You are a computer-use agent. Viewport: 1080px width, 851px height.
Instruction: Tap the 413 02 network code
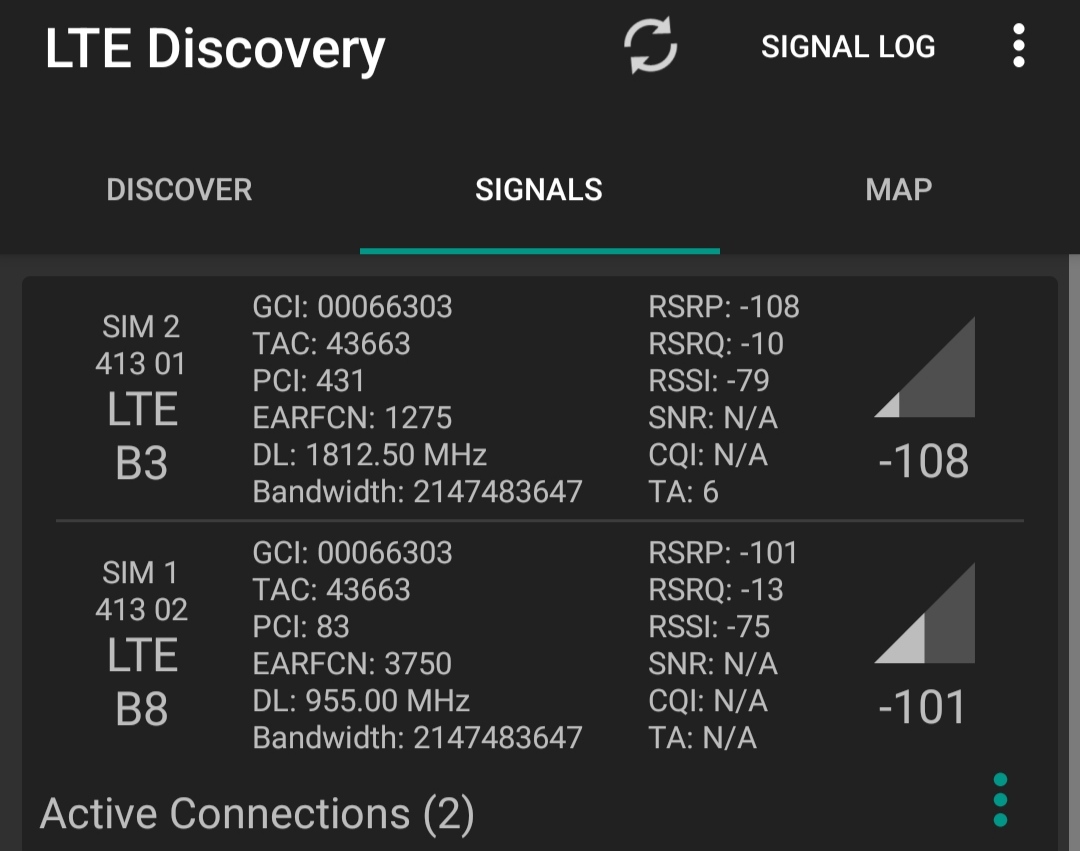[141, 609]
